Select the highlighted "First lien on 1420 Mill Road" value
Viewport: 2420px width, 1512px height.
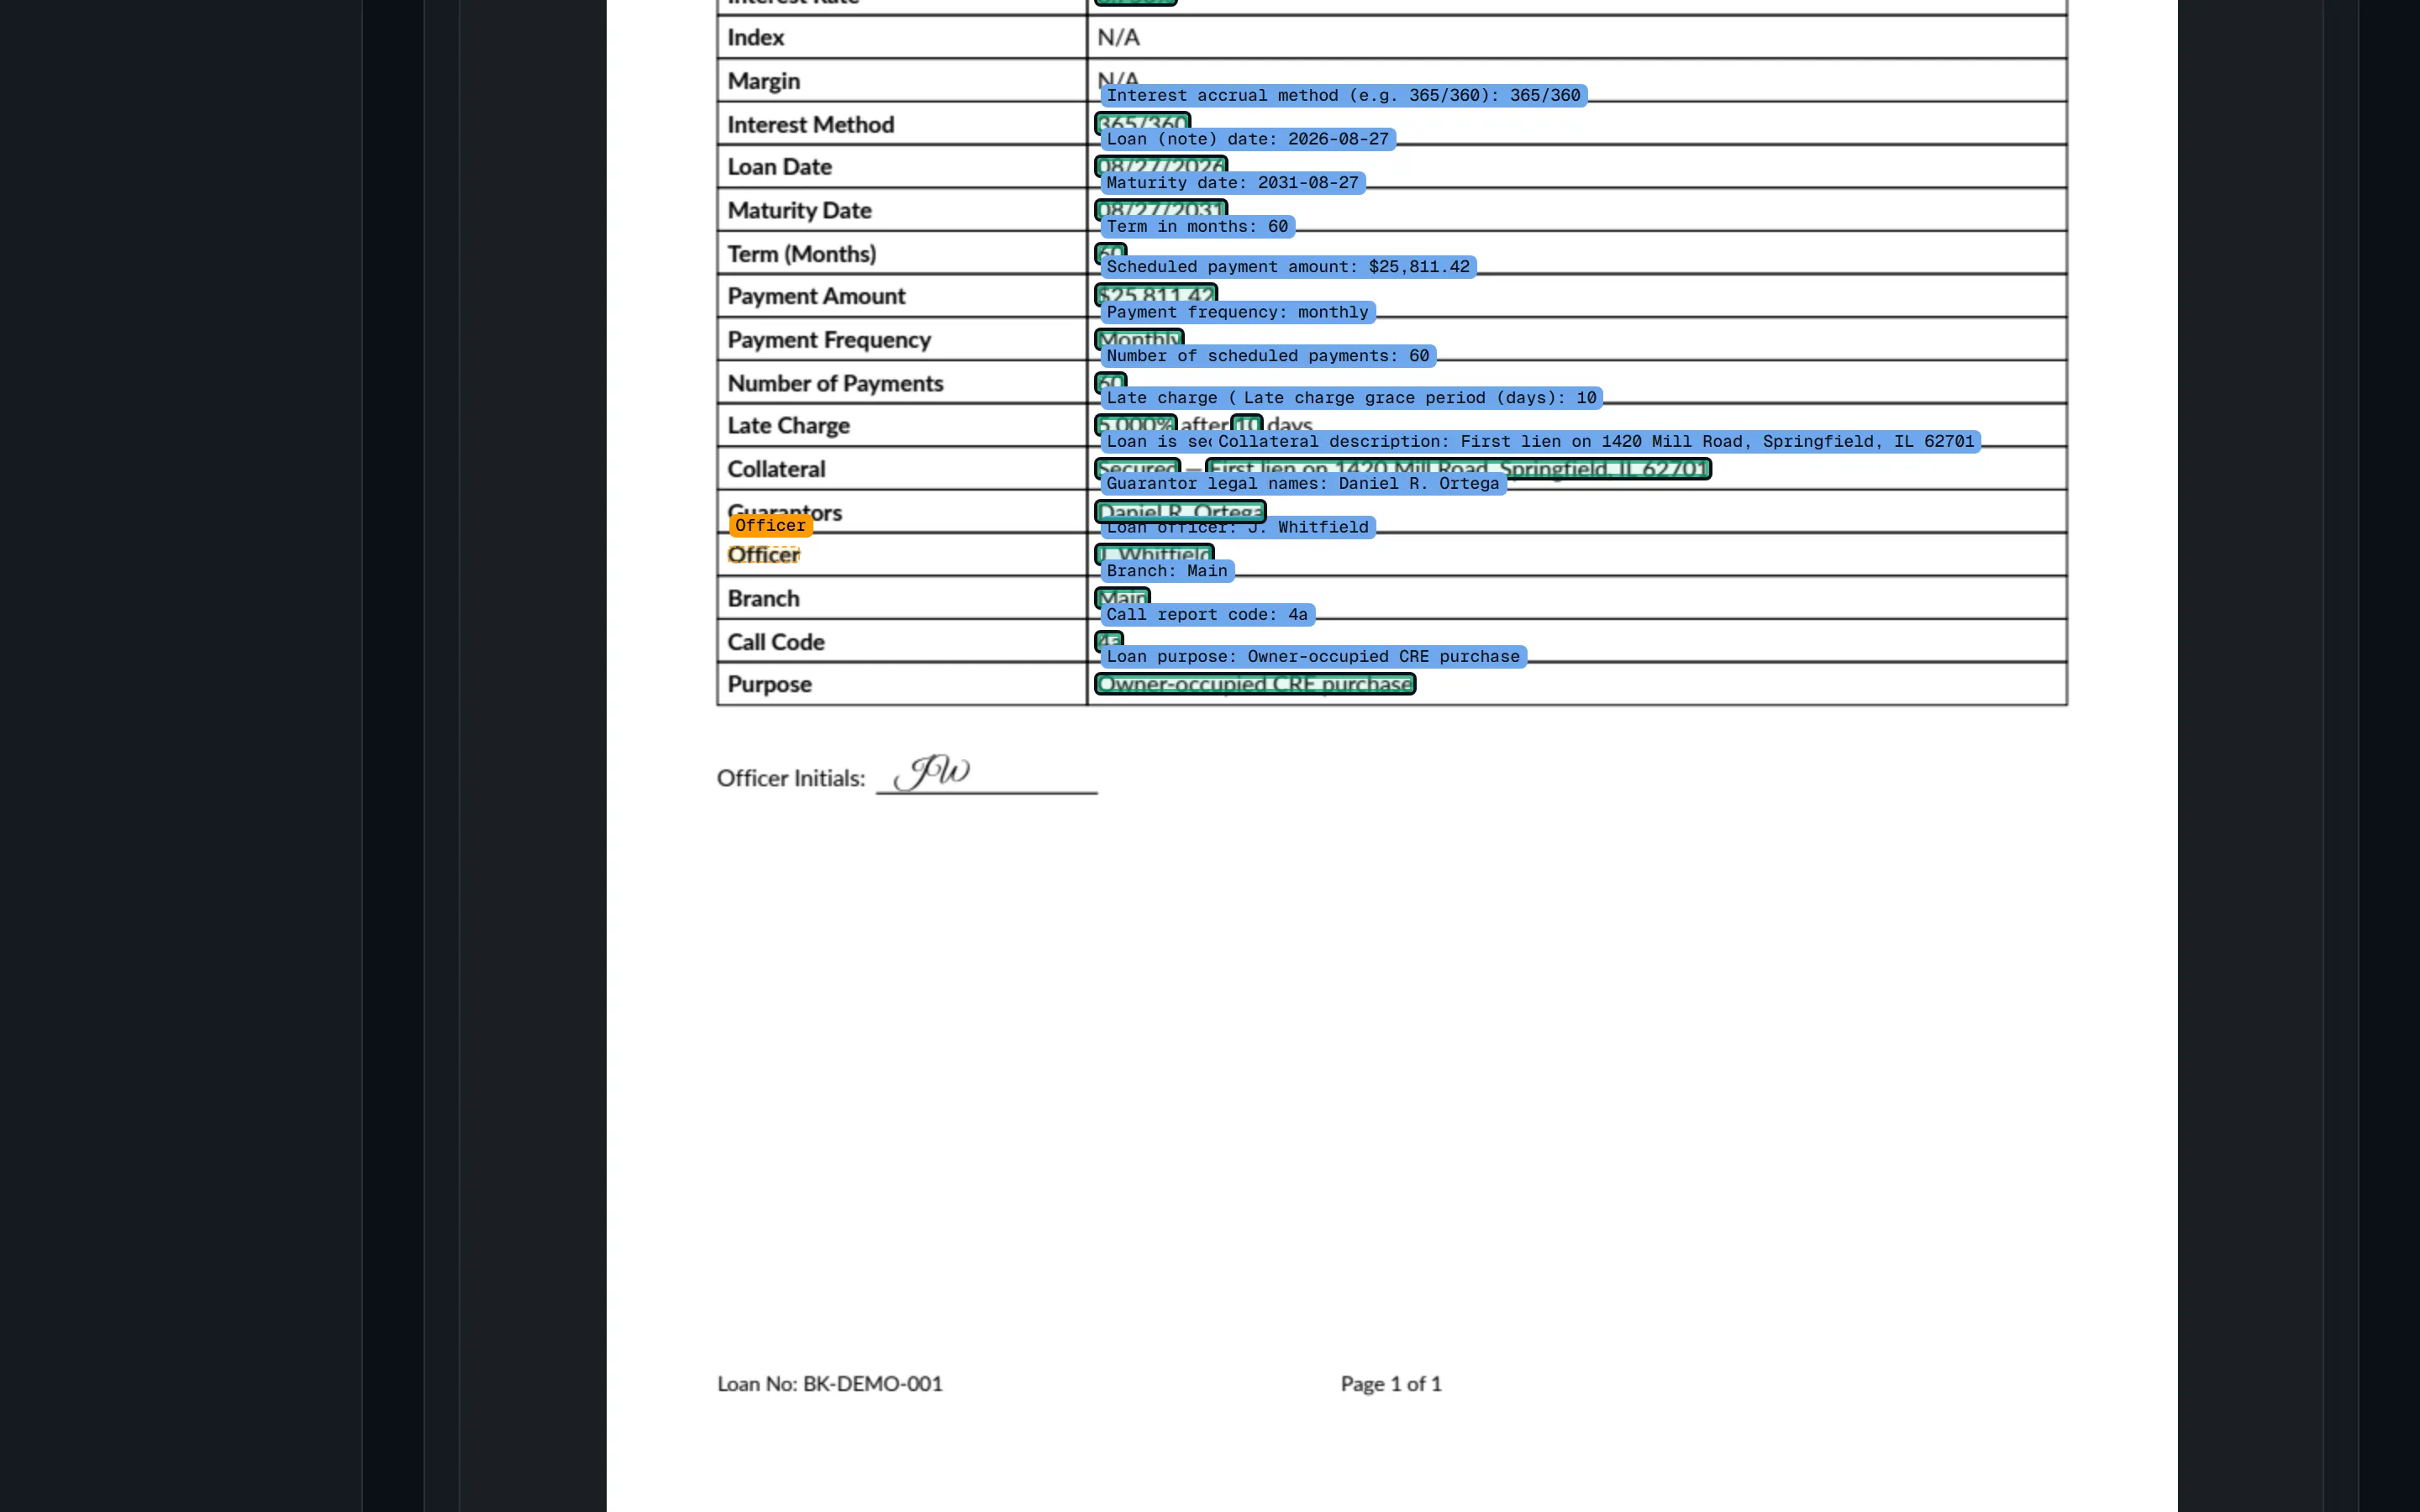[1458, 469]
